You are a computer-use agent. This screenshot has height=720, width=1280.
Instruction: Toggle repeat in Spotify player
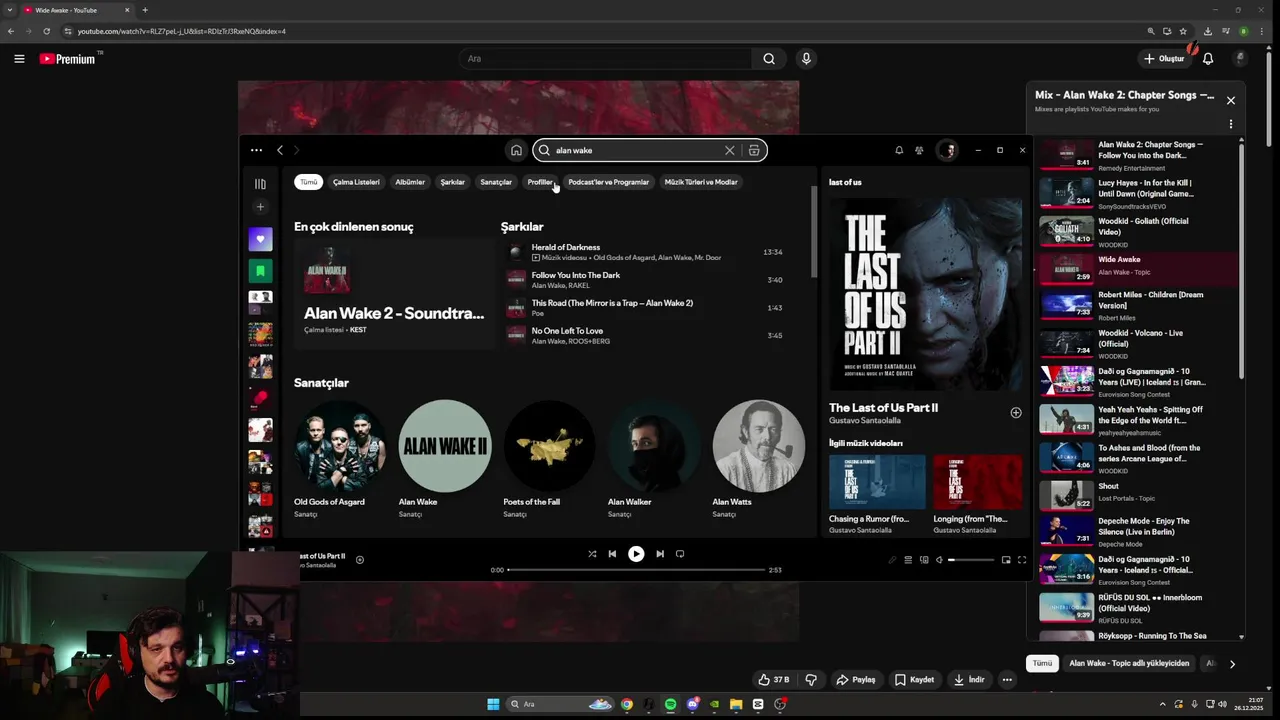[x=680, y=554]
